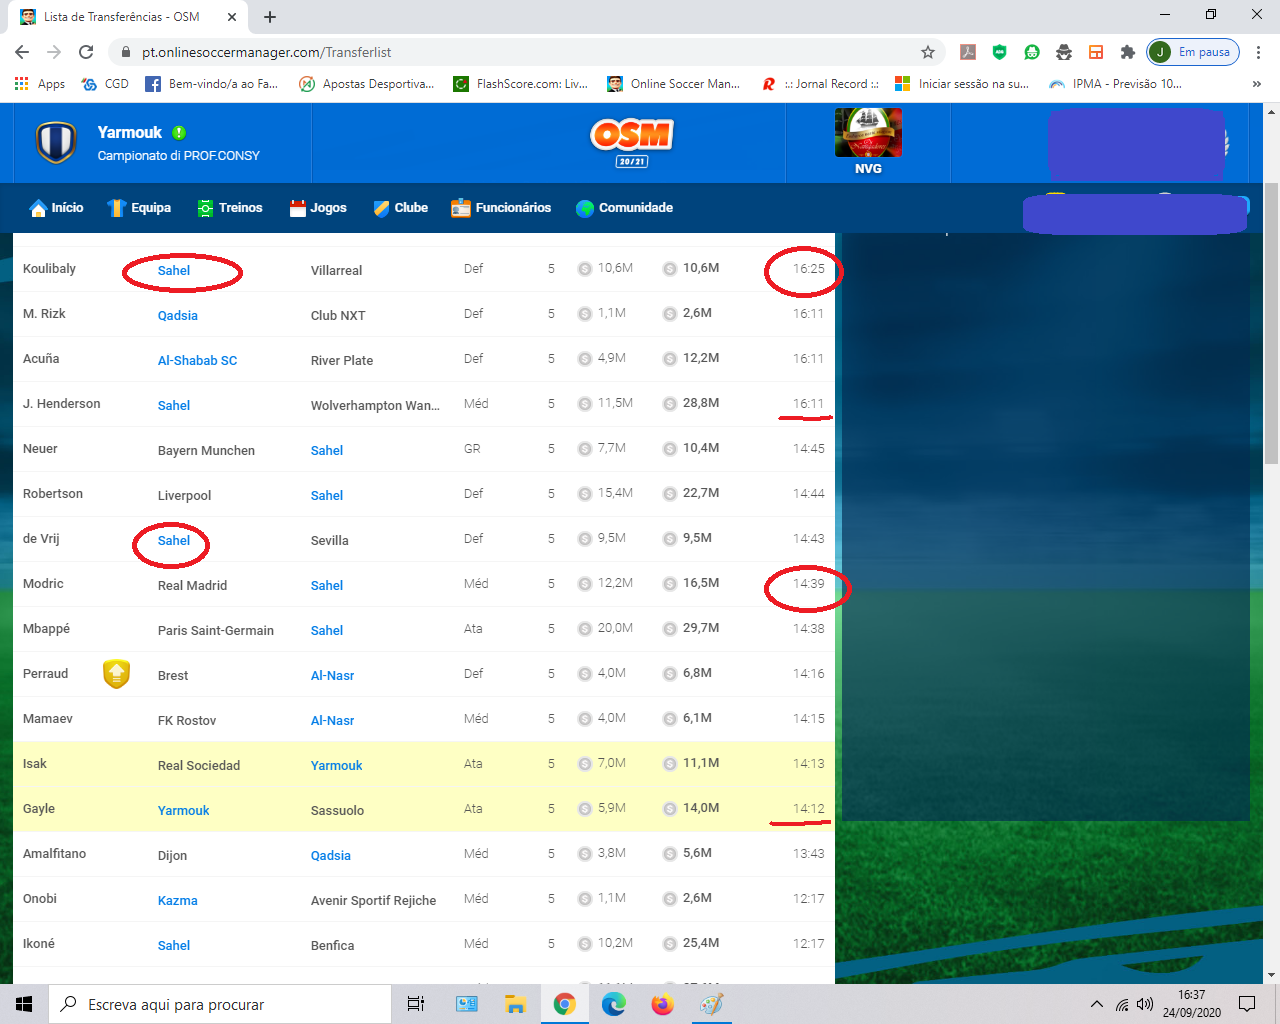Go back to the previous page
Screen dimensions: 1280x1024
click(22, 52)
